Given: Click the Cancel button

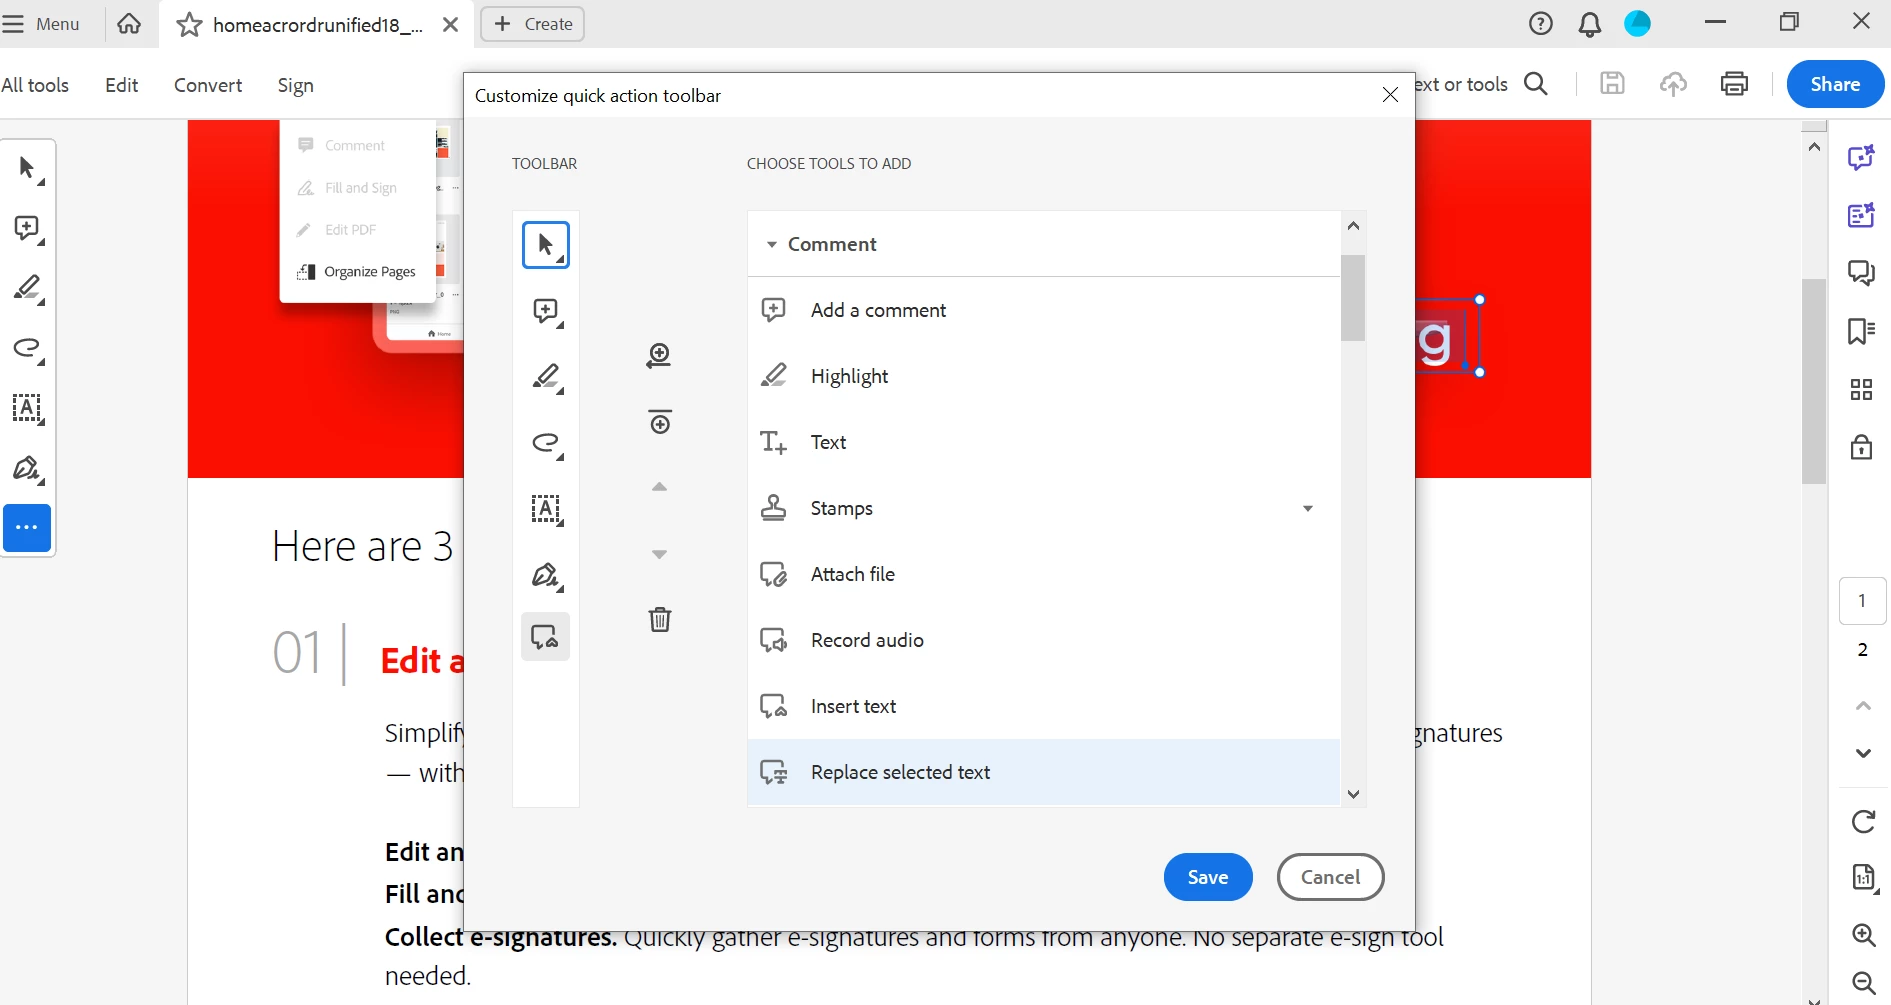Looking at the screenshot, I should [1330, 877].
